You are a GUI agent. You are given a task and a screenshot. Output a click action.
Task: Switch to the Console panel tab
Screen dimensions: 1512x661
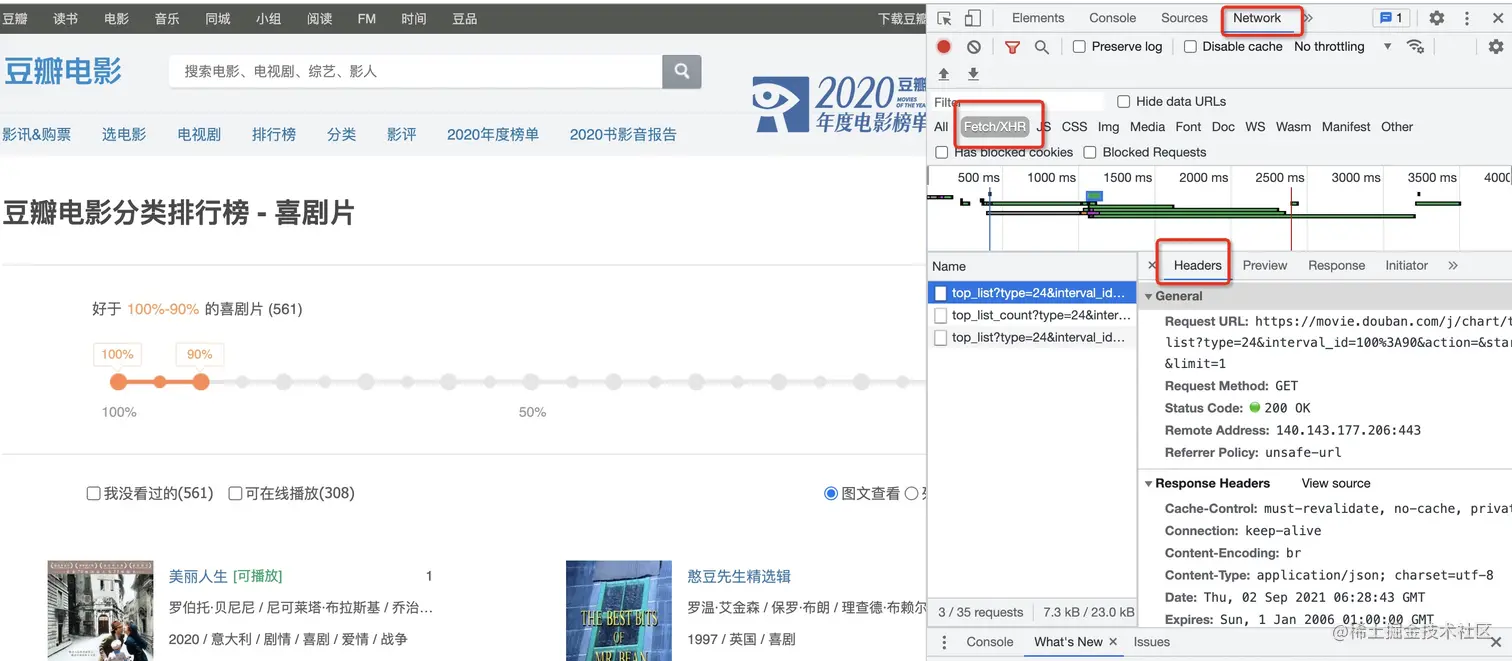pos(1113,18)
